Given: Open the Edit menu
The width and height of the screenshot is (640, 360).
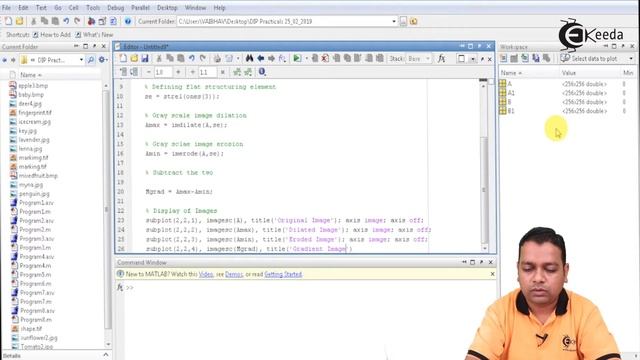Looking at the screenshot, I should [x=23, y=8].
